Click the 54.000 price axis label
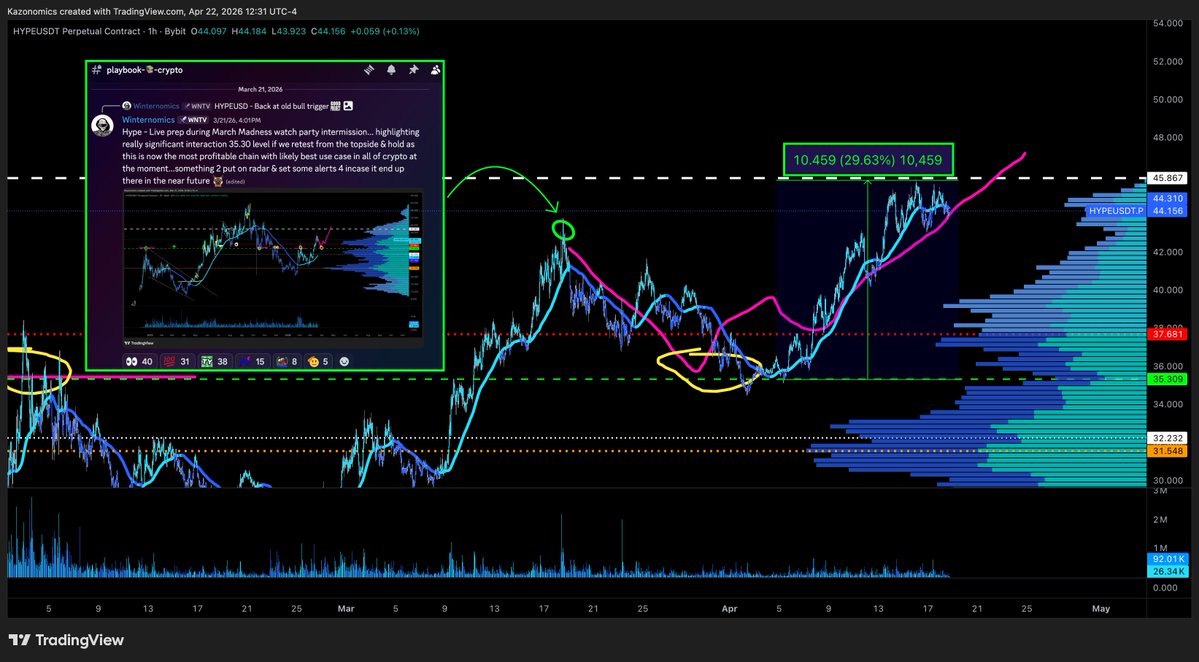This screenshot has width=1199, height=662. [1168, 24]
